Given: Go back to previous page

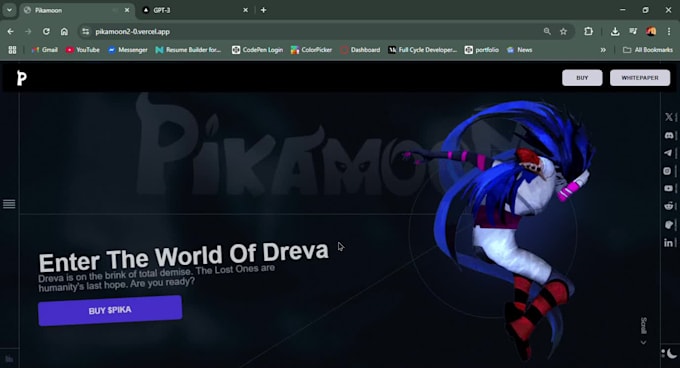Looking at the screenshot, I should (x=10, y=32).
